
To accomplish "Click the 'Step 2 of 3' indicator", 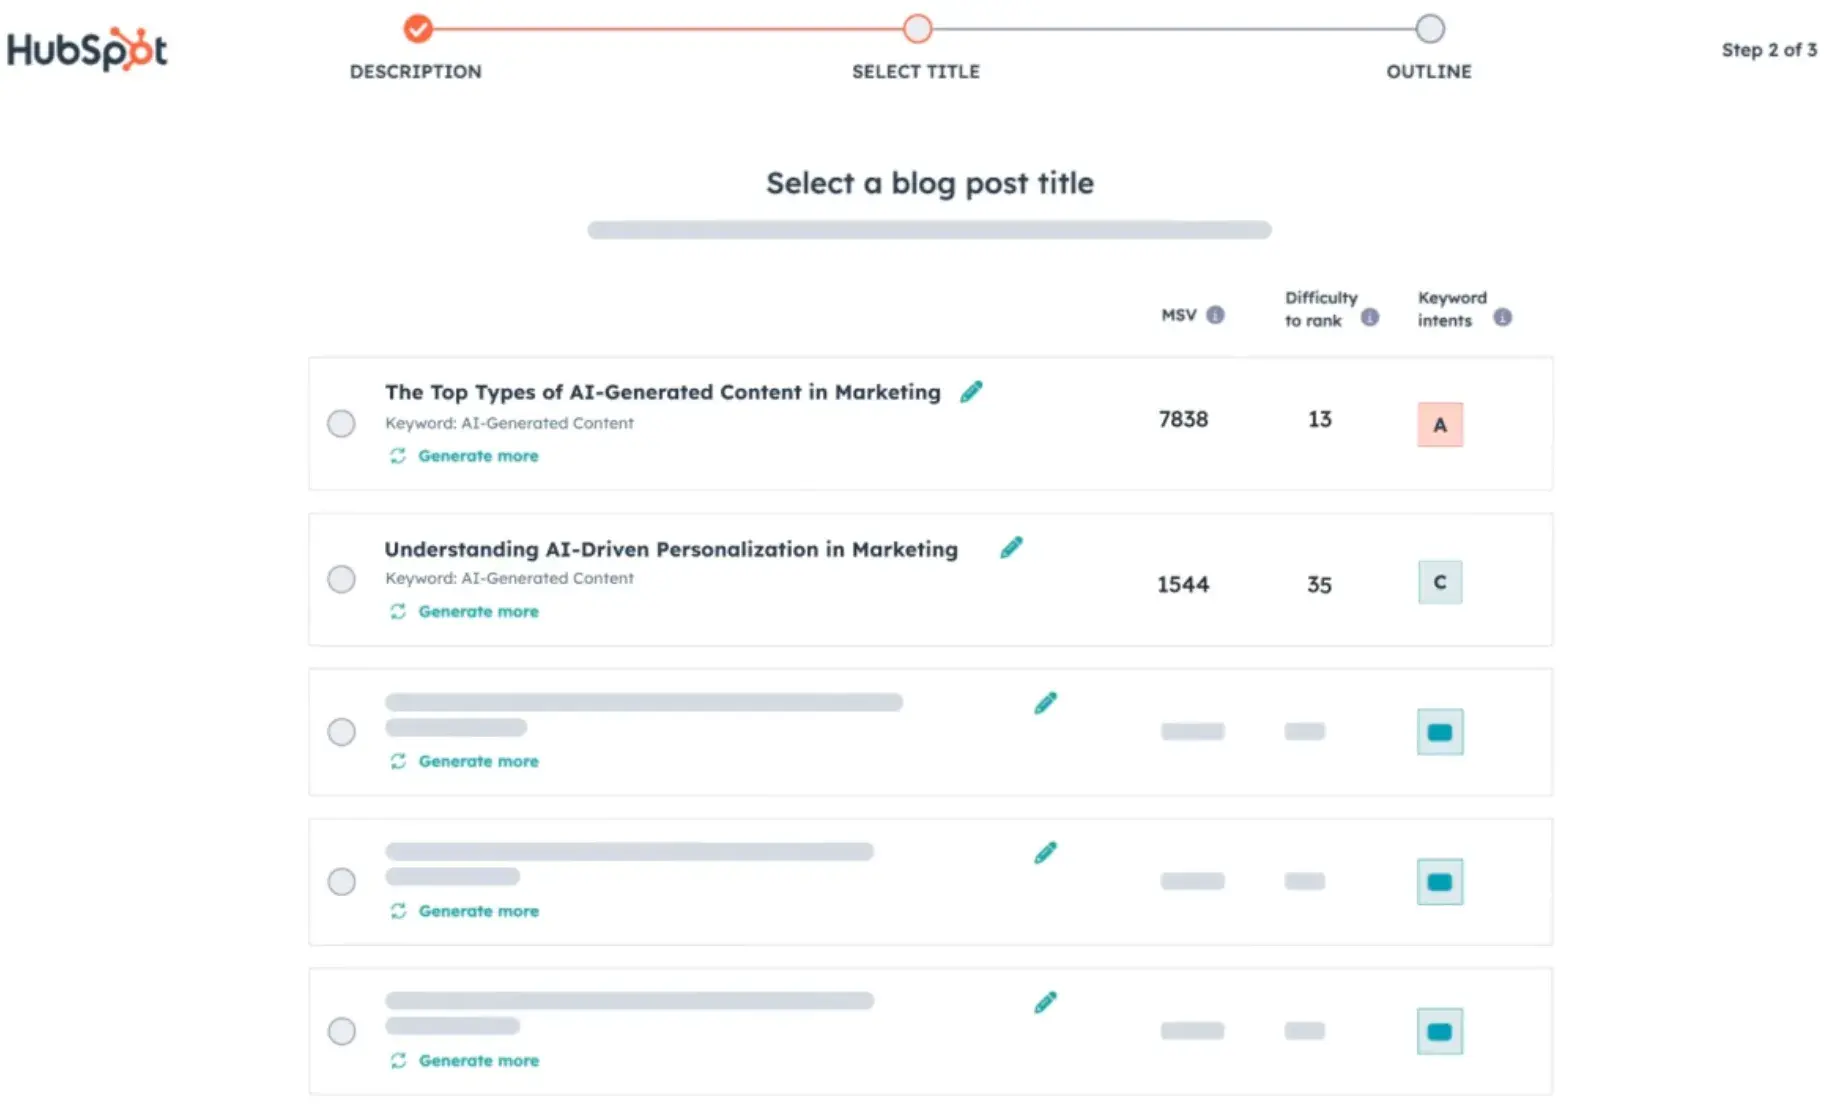I will 1769,50.
